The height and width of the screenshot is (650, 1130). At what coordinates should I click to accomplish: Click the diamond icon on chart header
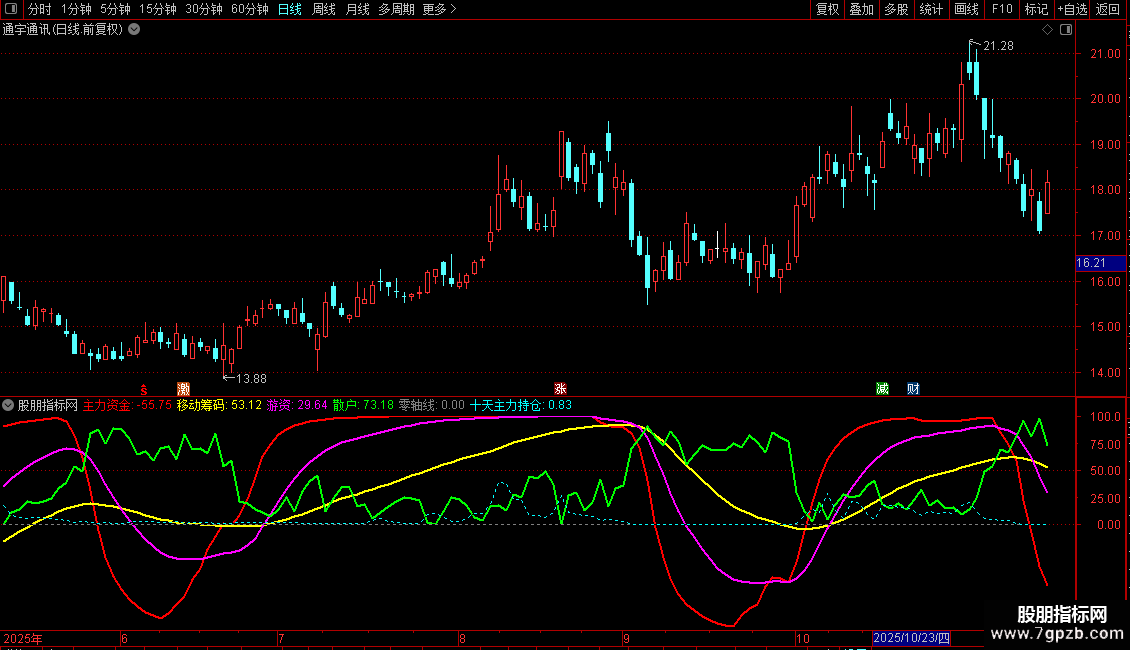pyautogui.click(x=1048, y=30)
